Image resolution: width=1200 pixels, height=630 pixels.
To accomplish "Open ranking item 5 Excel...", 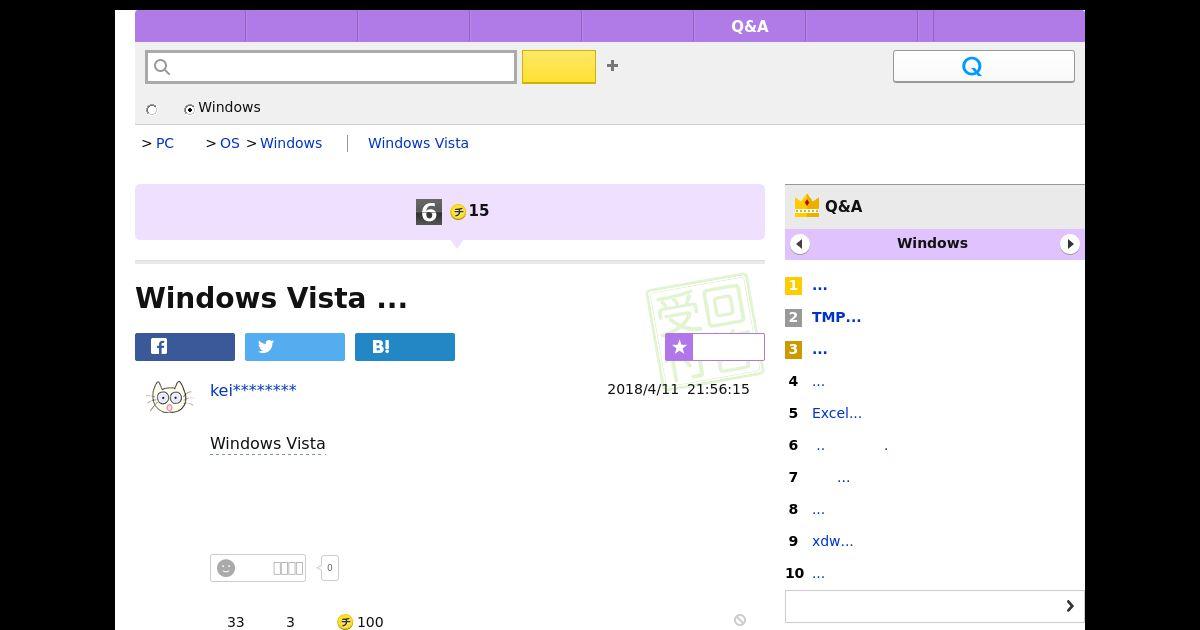I will [837, 413].
